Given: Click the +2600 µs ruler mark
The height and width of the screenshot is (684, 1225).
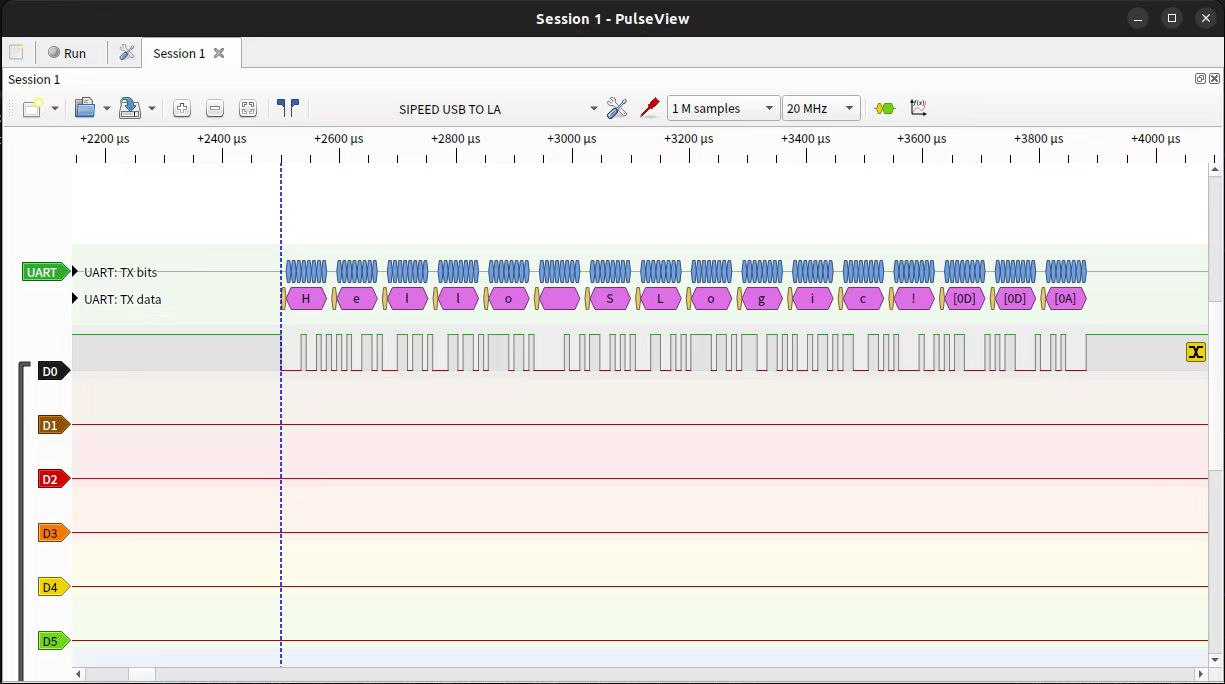Looking at the screenshot, I should point(338,139).
